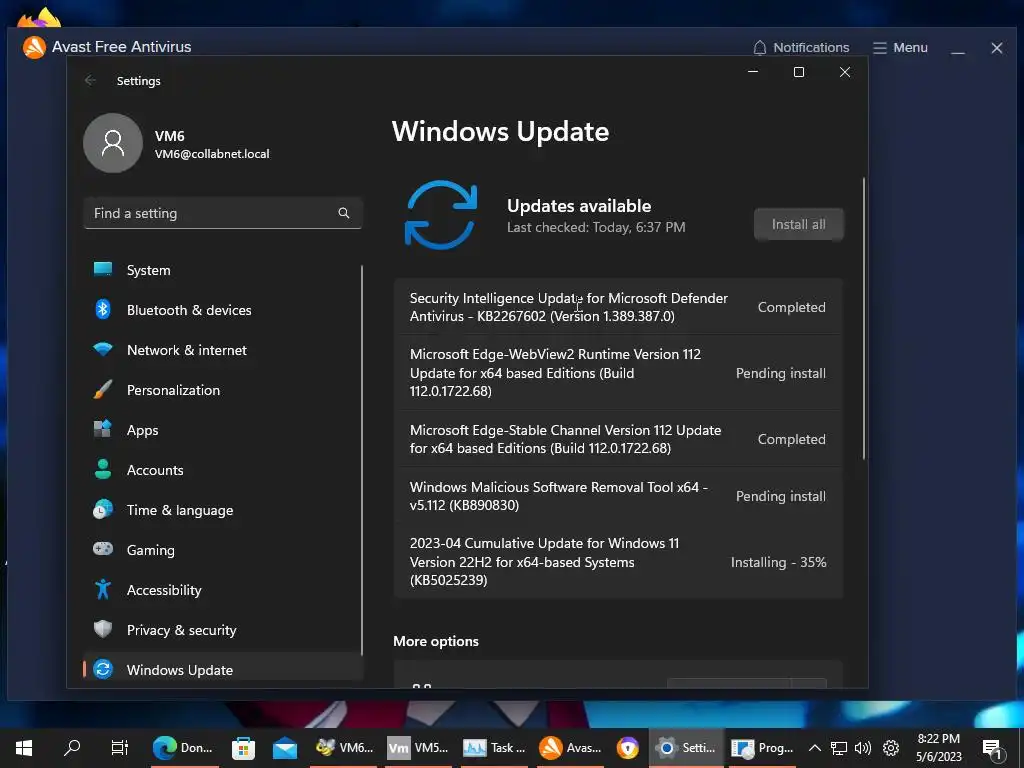Click the Installing - 35% status
This screenshot has height=768, width=1024.
click(x=778, y=562)
